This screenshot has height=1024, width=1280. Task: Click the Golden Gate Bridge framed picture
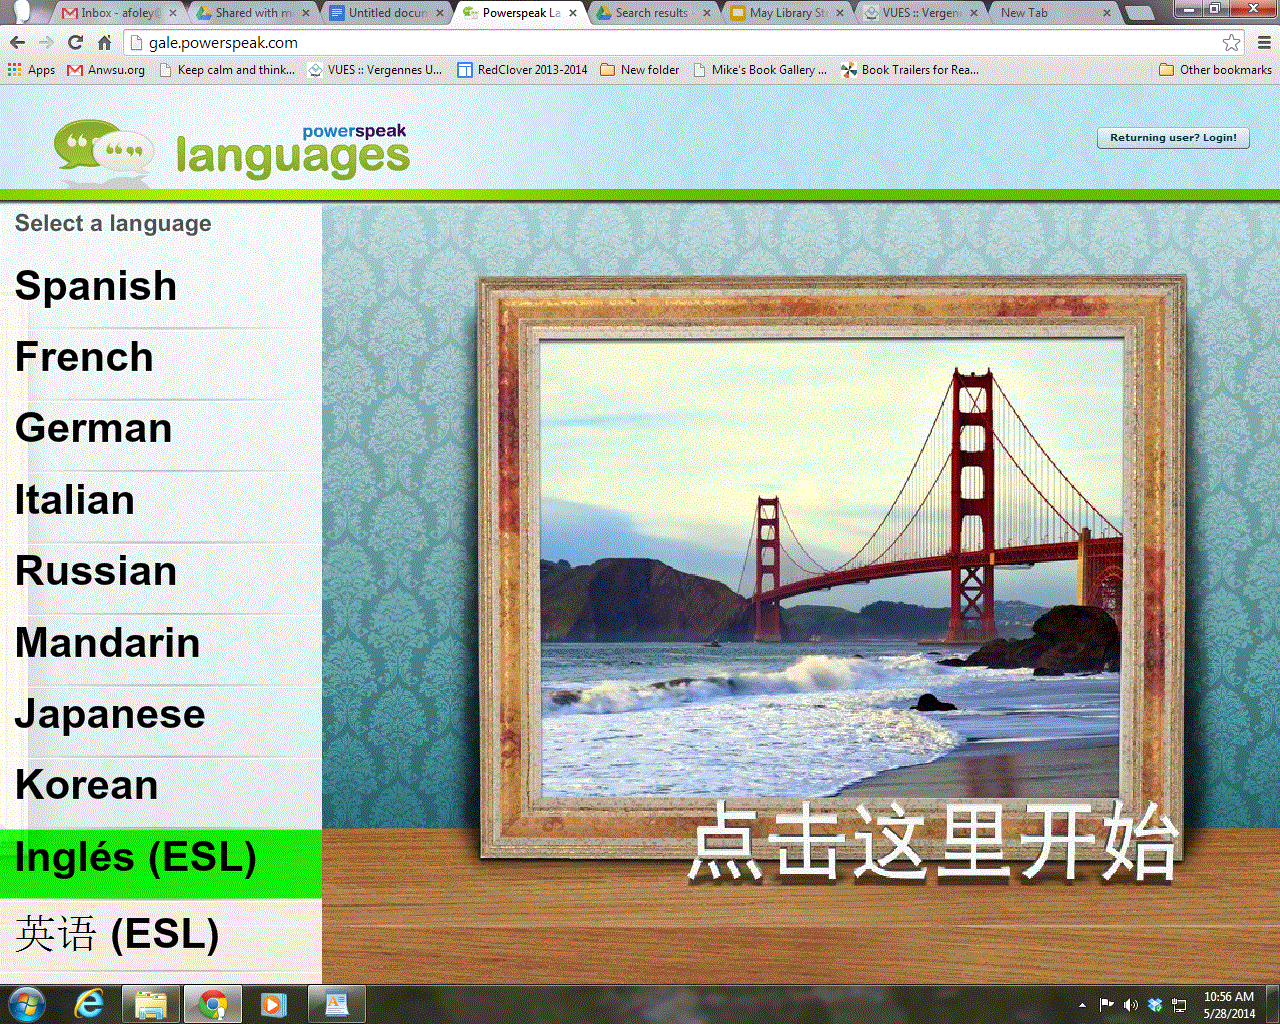[832, 568]
